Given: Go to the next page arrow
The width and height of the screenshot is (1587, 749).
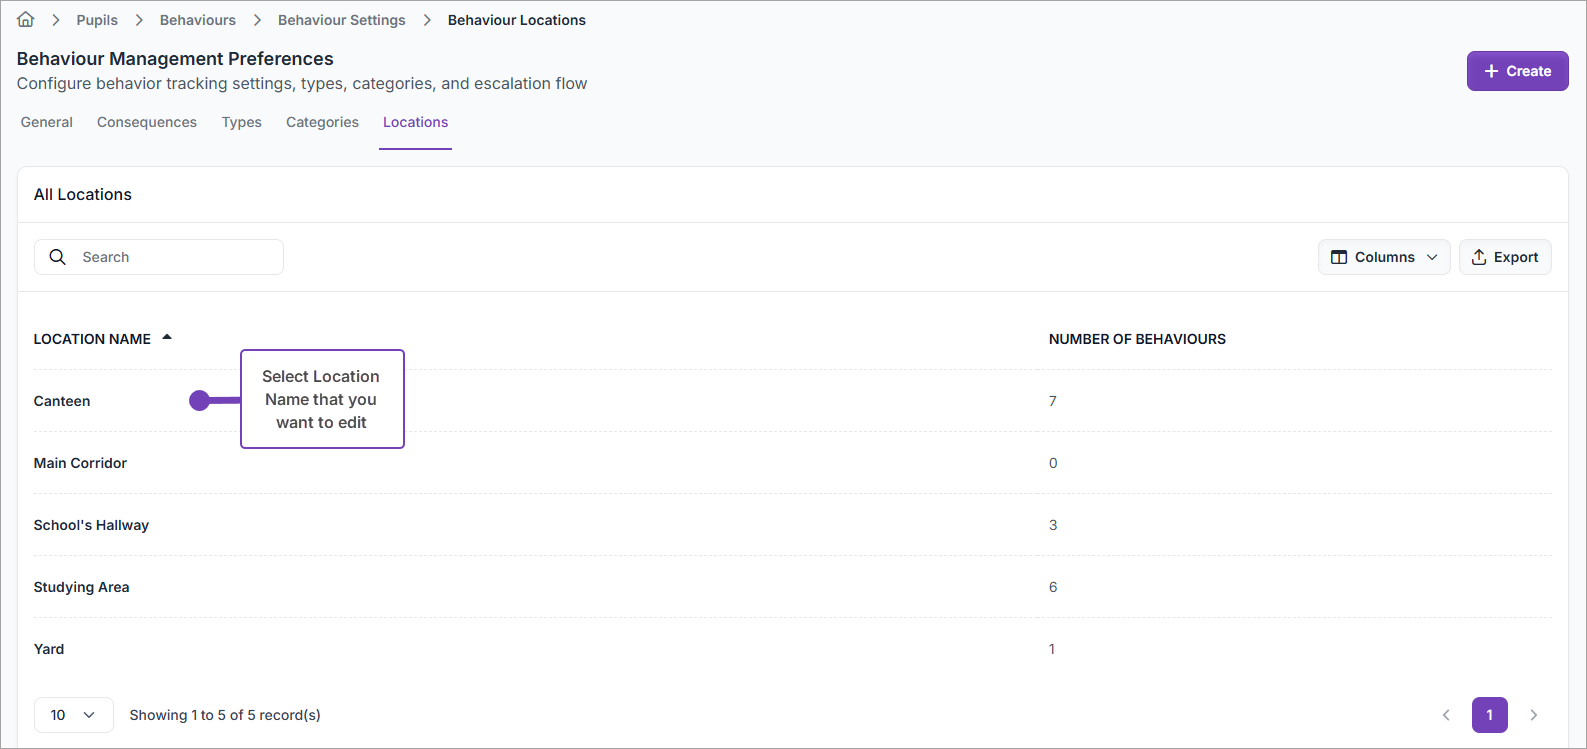Looking at the screenshot, I should tap(1533, 715).
